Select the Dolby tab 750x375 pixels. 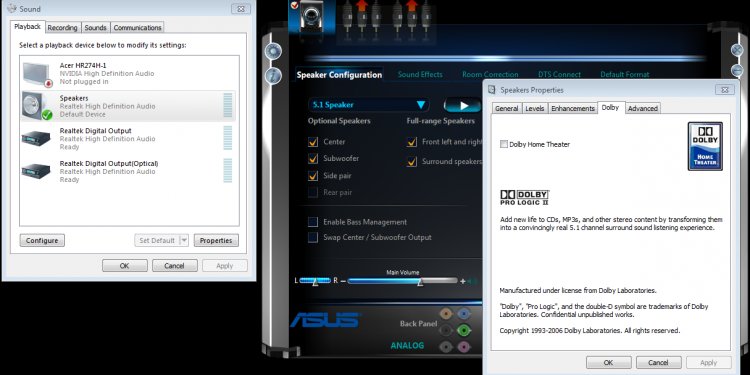tap(610, 108)
